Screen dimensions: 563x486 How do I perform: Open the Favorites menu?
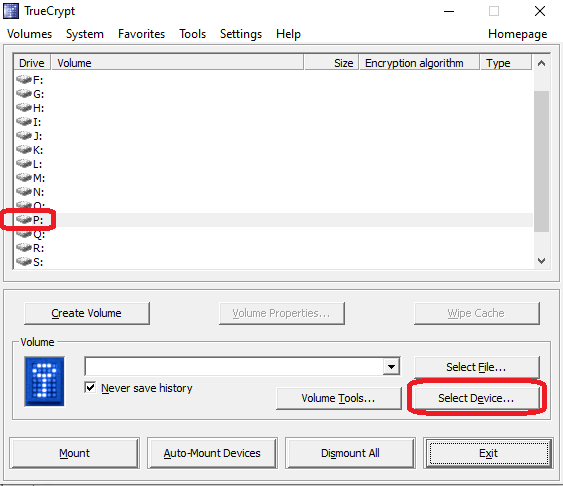point(141,34)
